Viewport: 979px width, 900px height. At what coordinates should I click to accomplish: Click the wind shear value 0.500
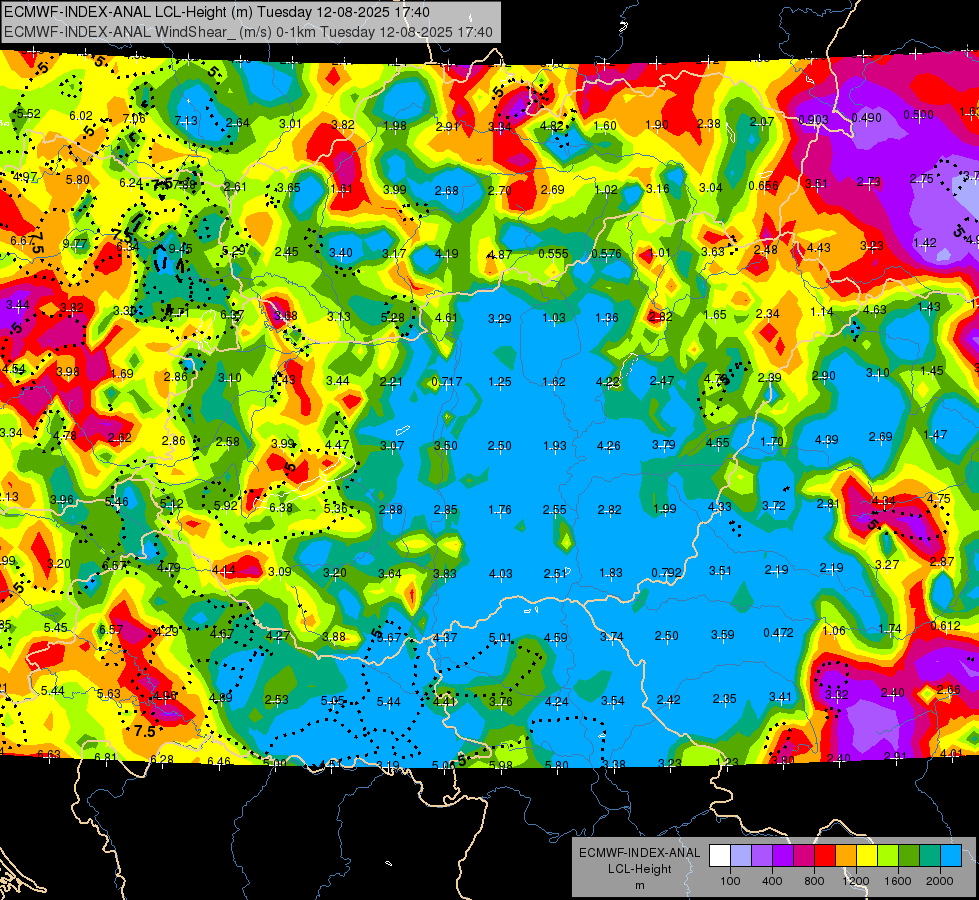tap(918, 115)
